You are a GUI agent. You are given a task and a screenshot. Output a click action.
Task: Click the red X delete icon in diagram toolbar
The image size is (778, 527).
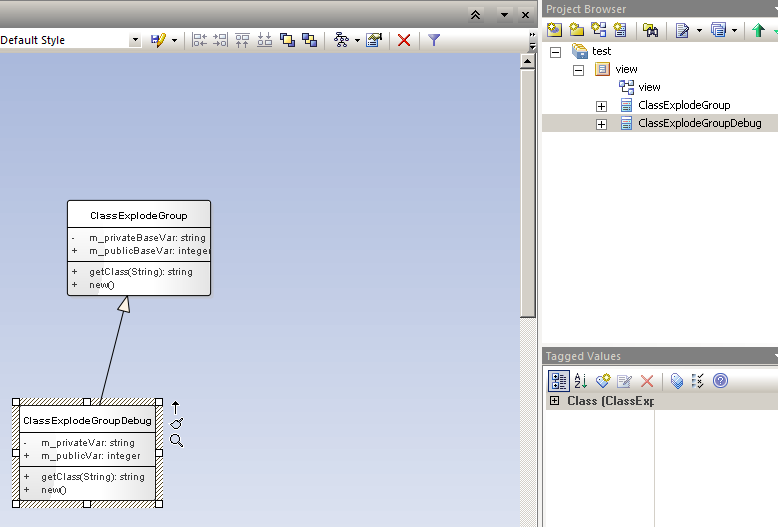(404, 40)
